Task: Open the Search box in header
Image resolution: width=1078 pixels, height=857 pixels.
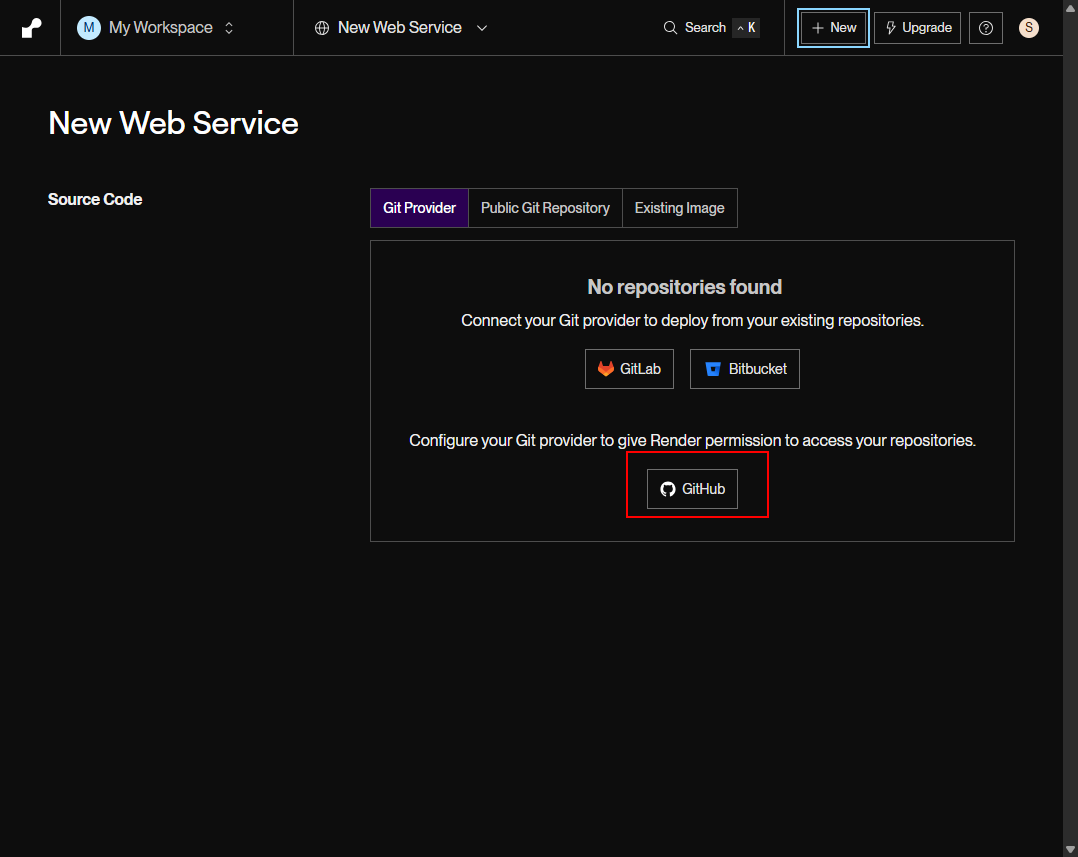Action: (711, 28)
